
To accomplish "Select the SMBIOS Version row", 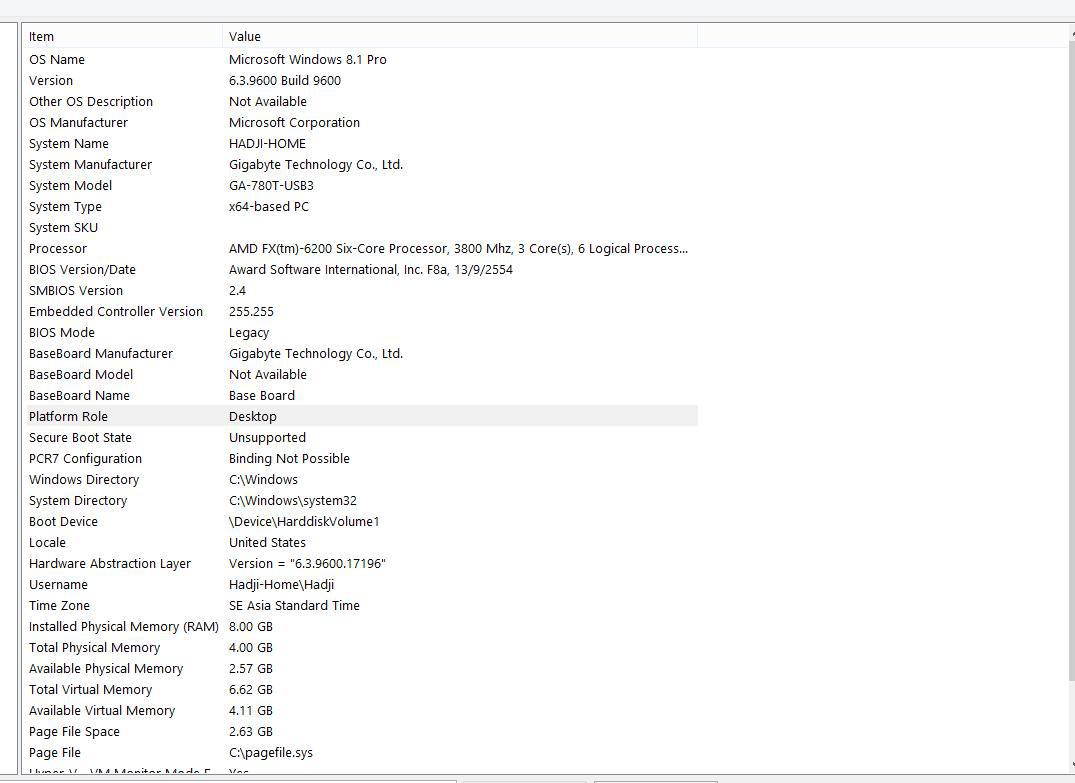I will 76,291.
